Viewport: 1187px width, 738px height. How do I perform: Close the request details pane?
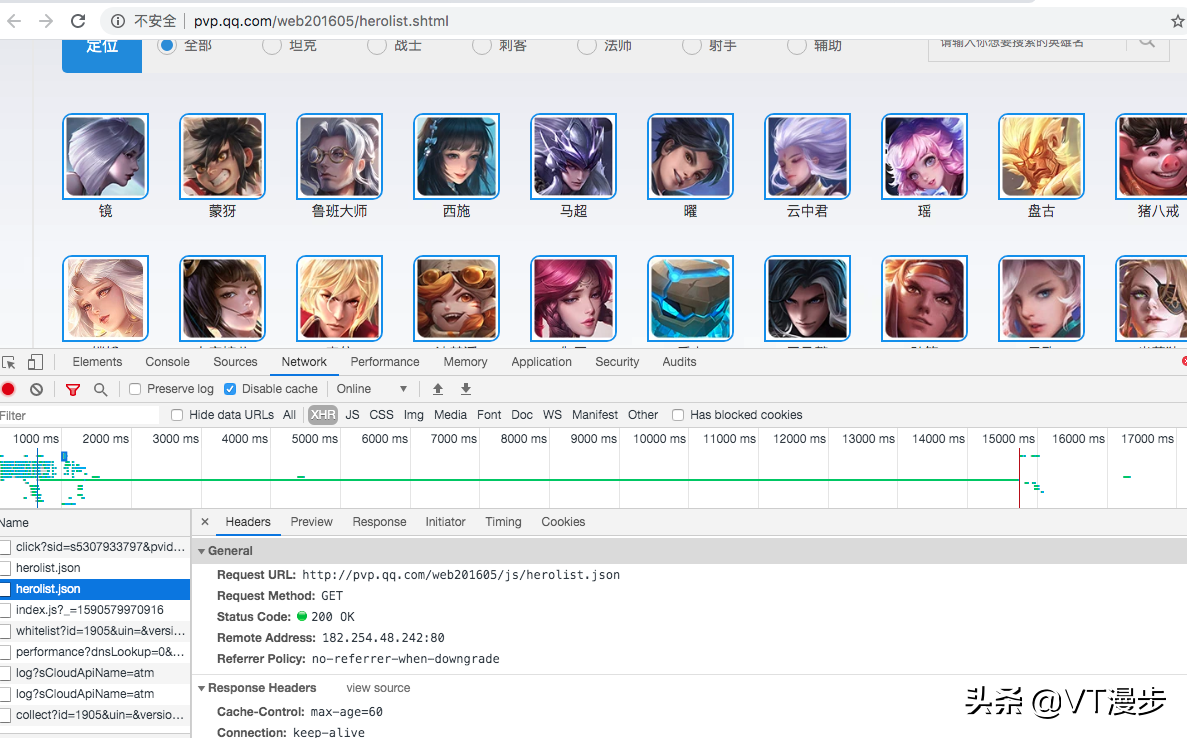coord(204,522)
